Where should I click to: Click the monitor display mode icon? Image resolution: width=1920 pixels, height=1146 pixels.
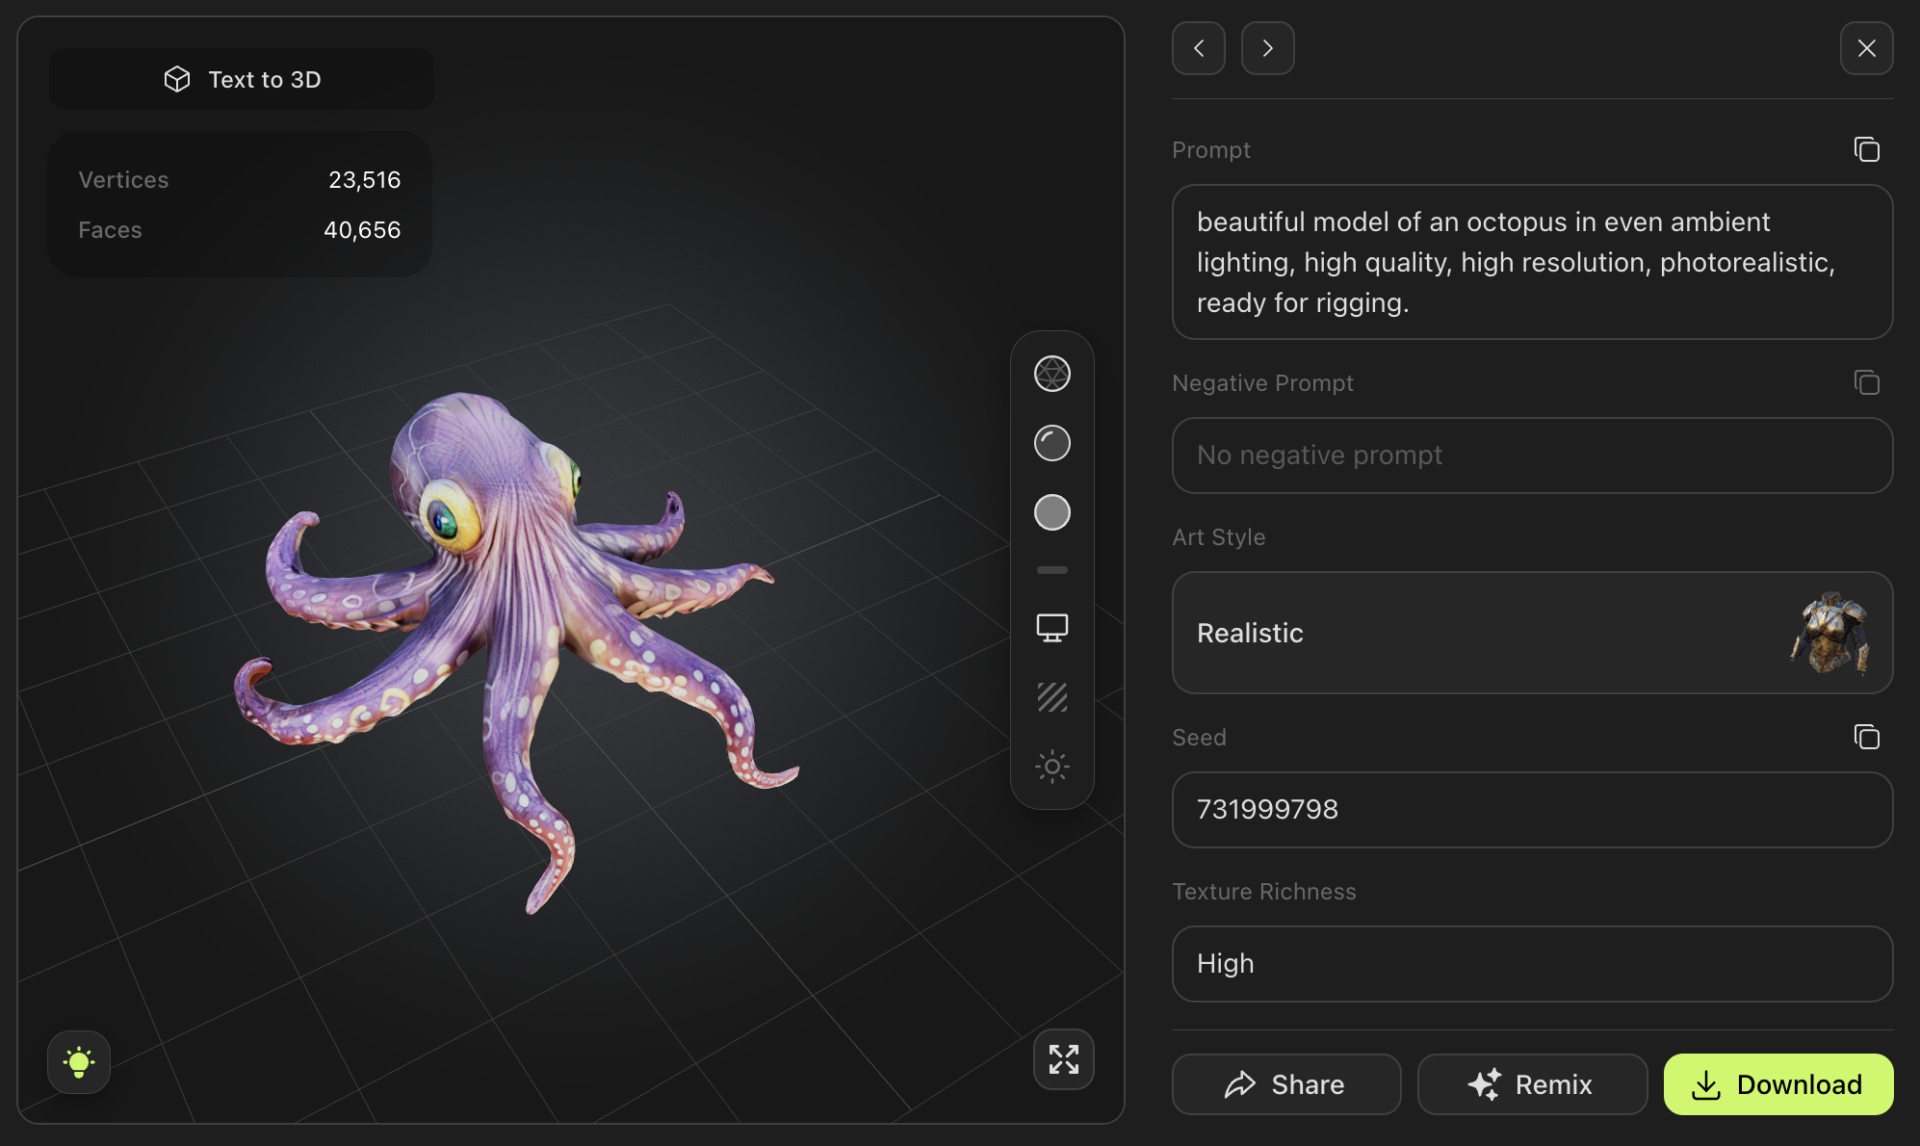click(x=1051, y=627)
